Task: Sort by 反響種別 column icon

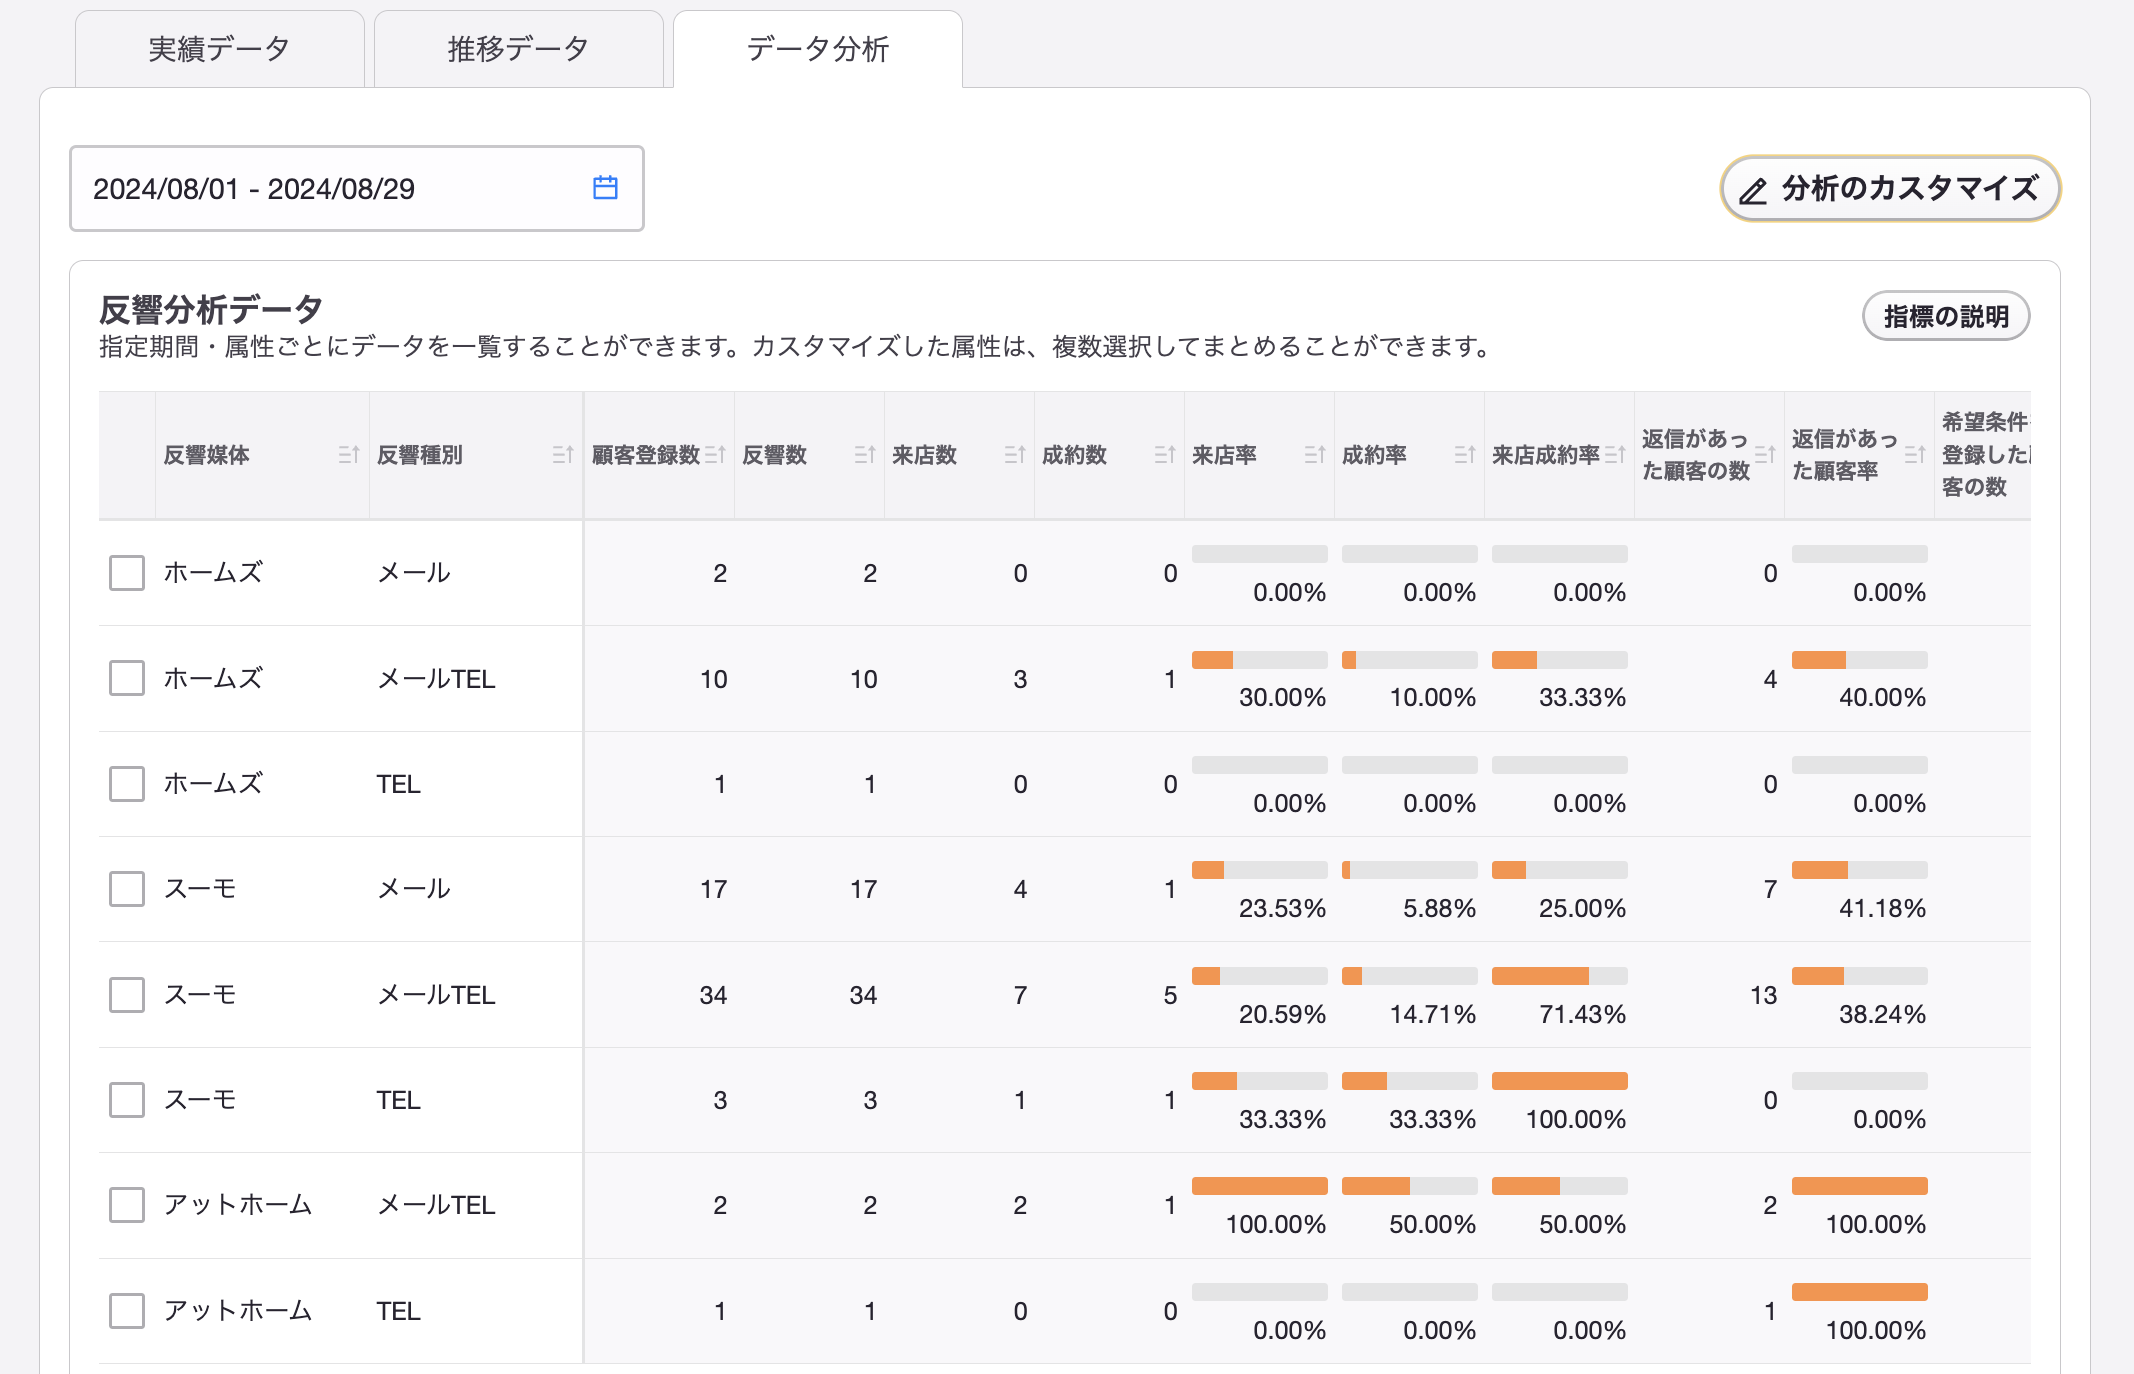Action: point(562,455)
